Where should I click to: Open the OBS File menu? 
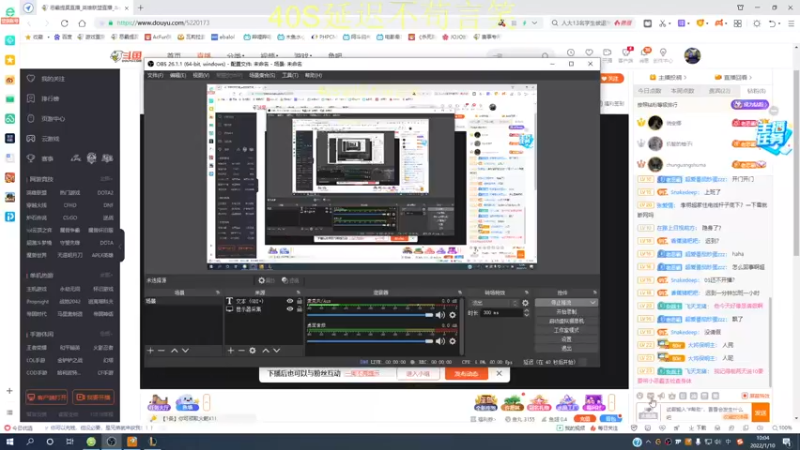tap(155, 76)
